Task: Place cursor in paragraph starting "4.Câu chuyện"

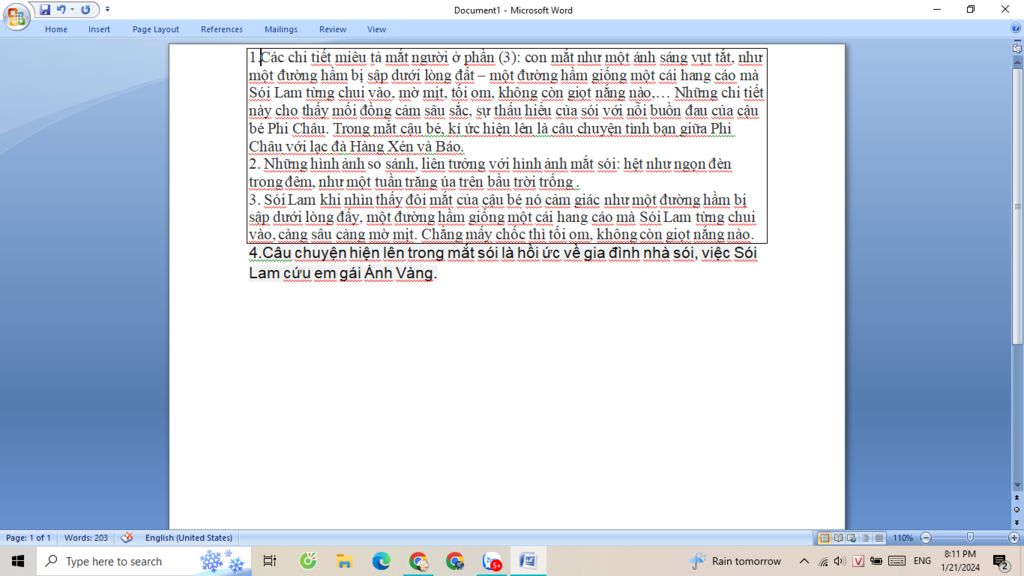Action: point(503,263)
